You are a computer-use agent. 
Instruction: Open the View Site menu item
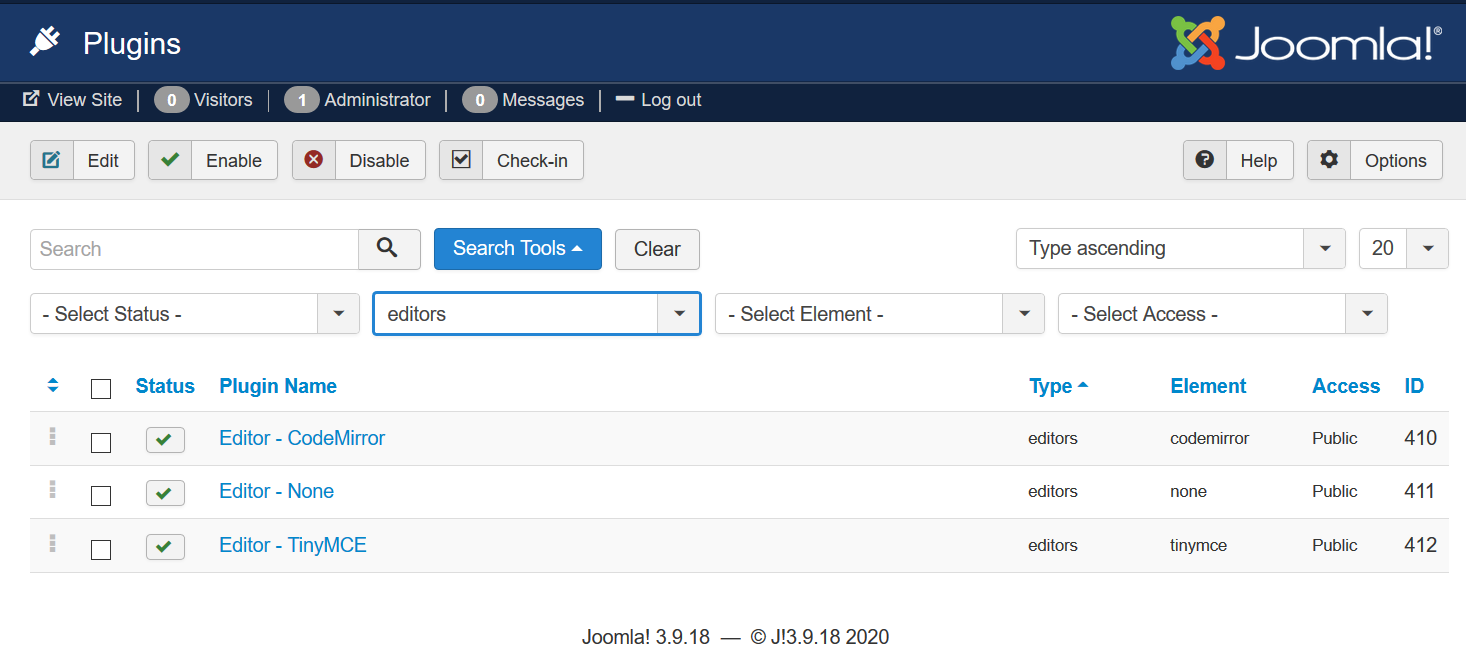tap(73, 100)
